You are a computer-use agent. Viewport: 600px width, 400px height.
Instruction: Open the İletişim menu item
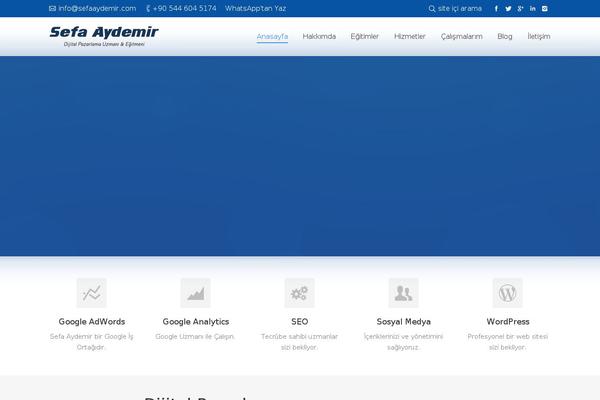[x=539, y=36]
